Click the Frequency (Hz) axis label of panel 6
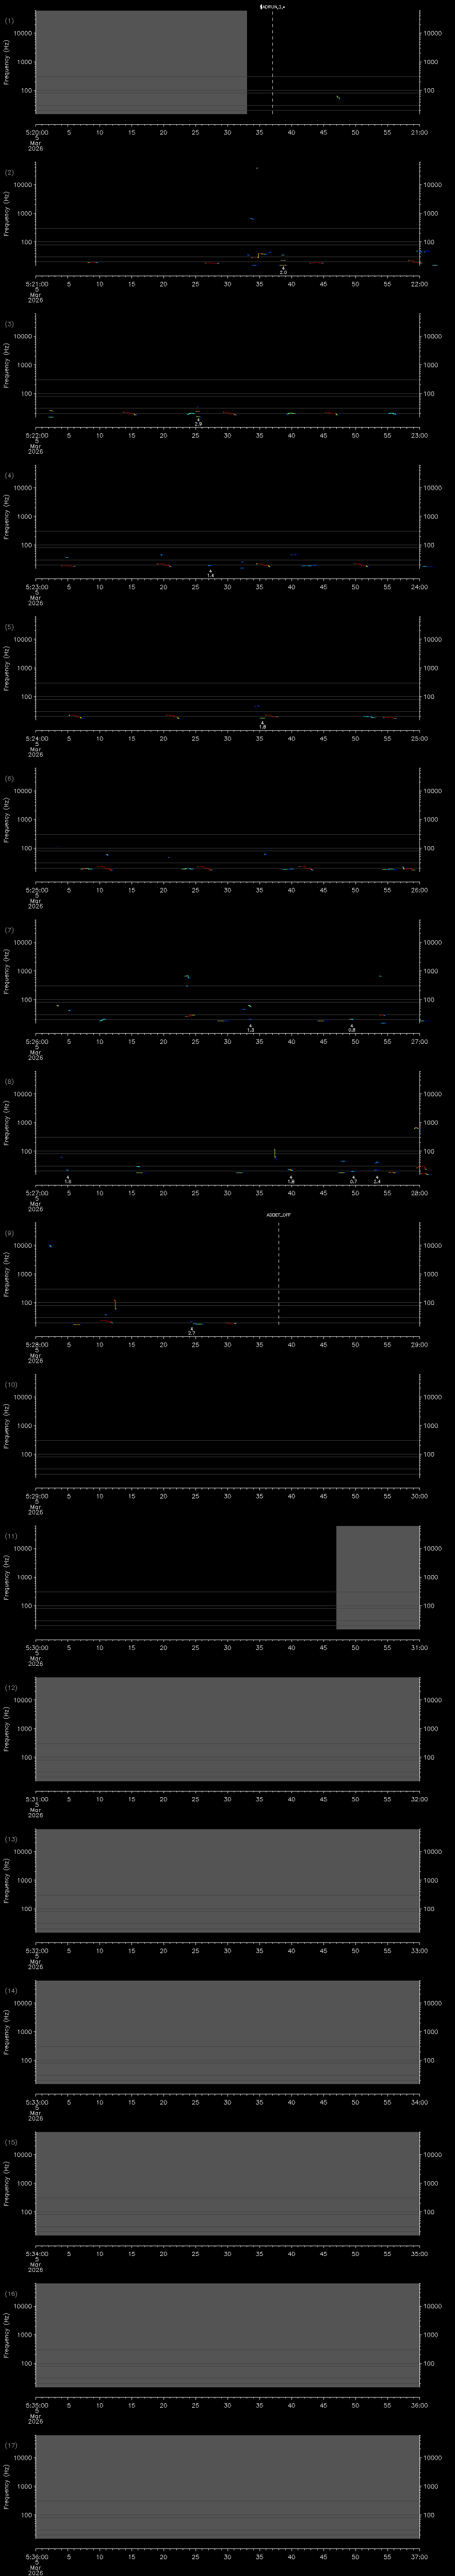The height and width of the screenshot is (2576, 455). tap(7, 820)
